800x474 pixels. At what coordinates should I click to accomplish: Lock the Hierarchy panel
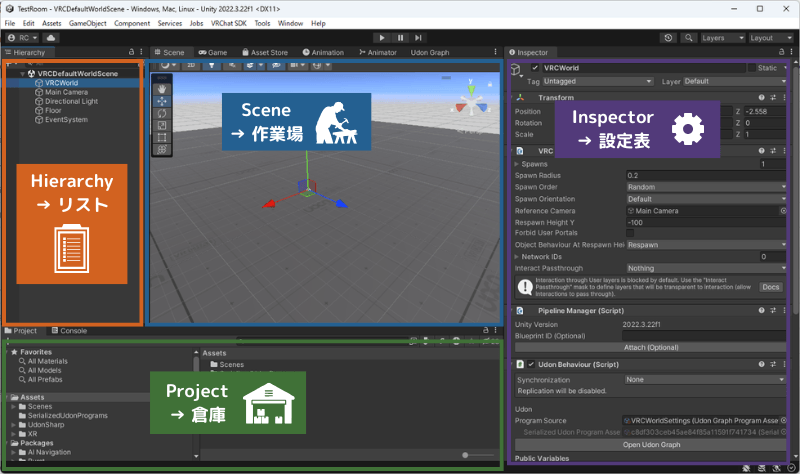click(x=131, y=52)
